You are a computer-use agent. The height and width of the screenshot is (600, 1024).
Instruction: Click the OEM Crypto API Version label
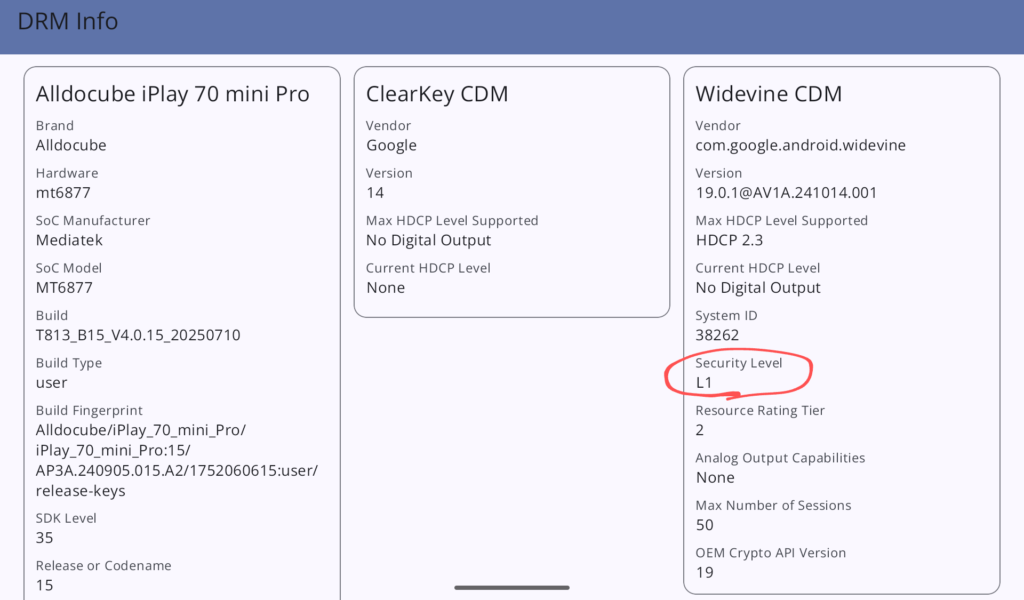coord(771,553)
